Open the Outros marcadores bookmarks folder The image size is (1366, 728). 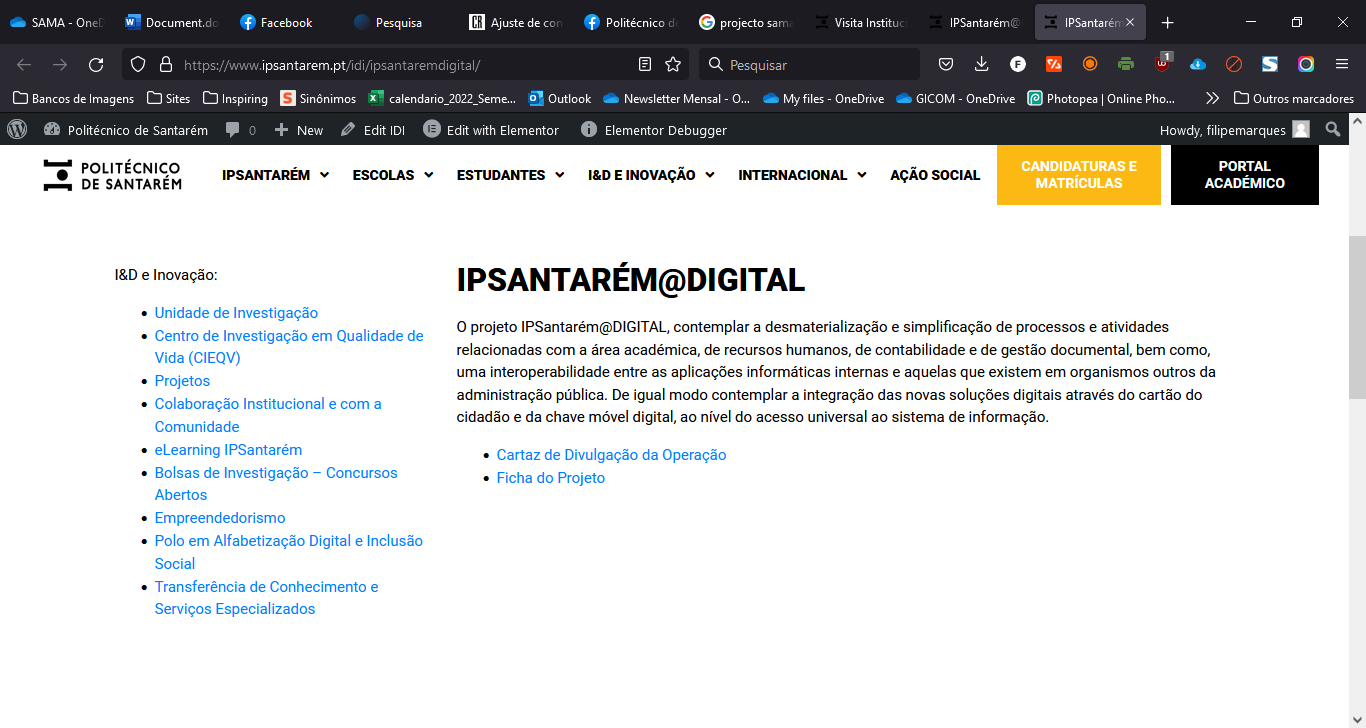coord(1294,98)
